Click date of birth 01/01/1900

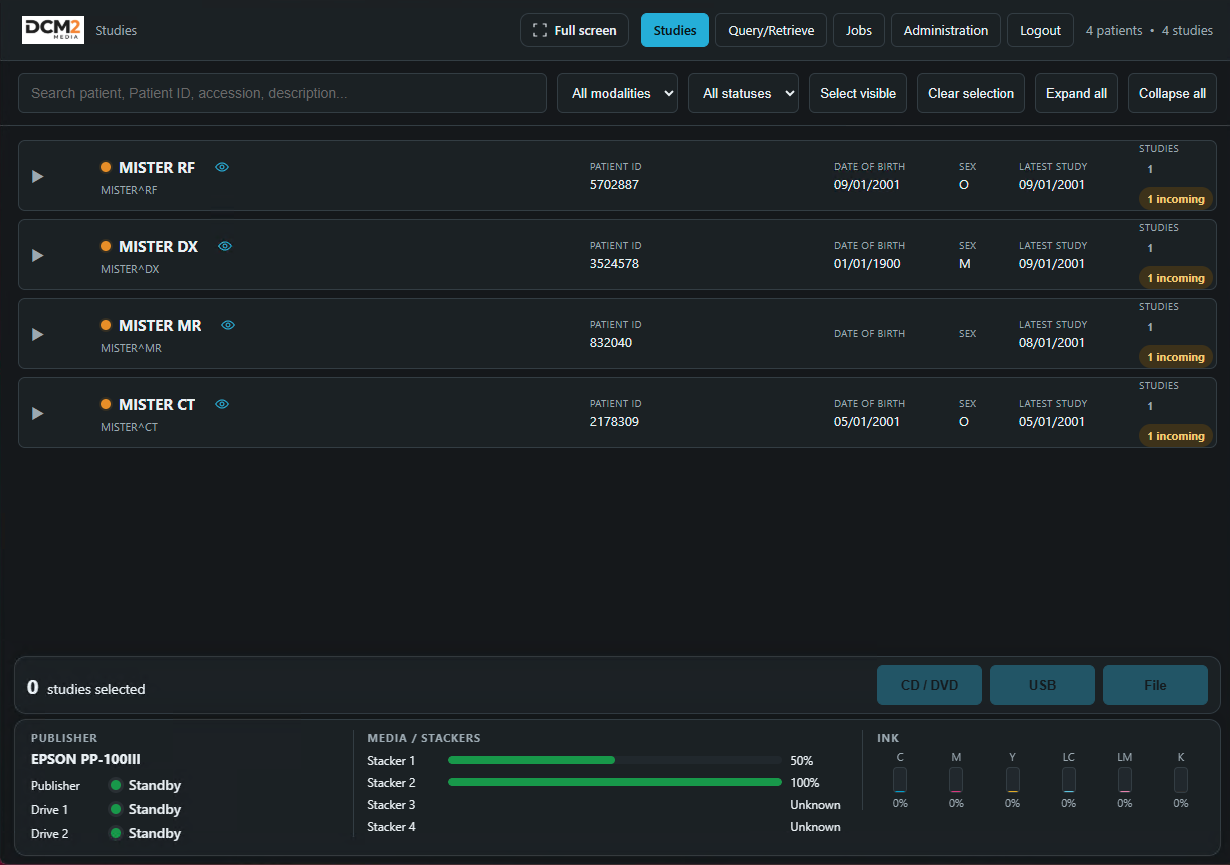[868, 264]
